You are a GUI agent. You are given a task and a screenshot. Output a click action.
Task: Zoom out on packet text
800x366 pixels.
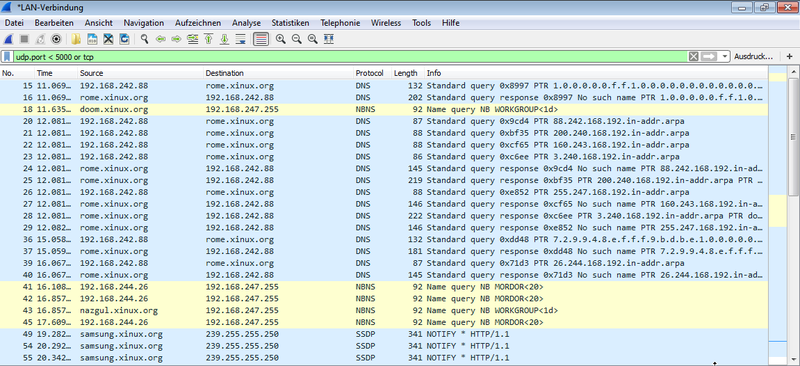pos(296,39)
